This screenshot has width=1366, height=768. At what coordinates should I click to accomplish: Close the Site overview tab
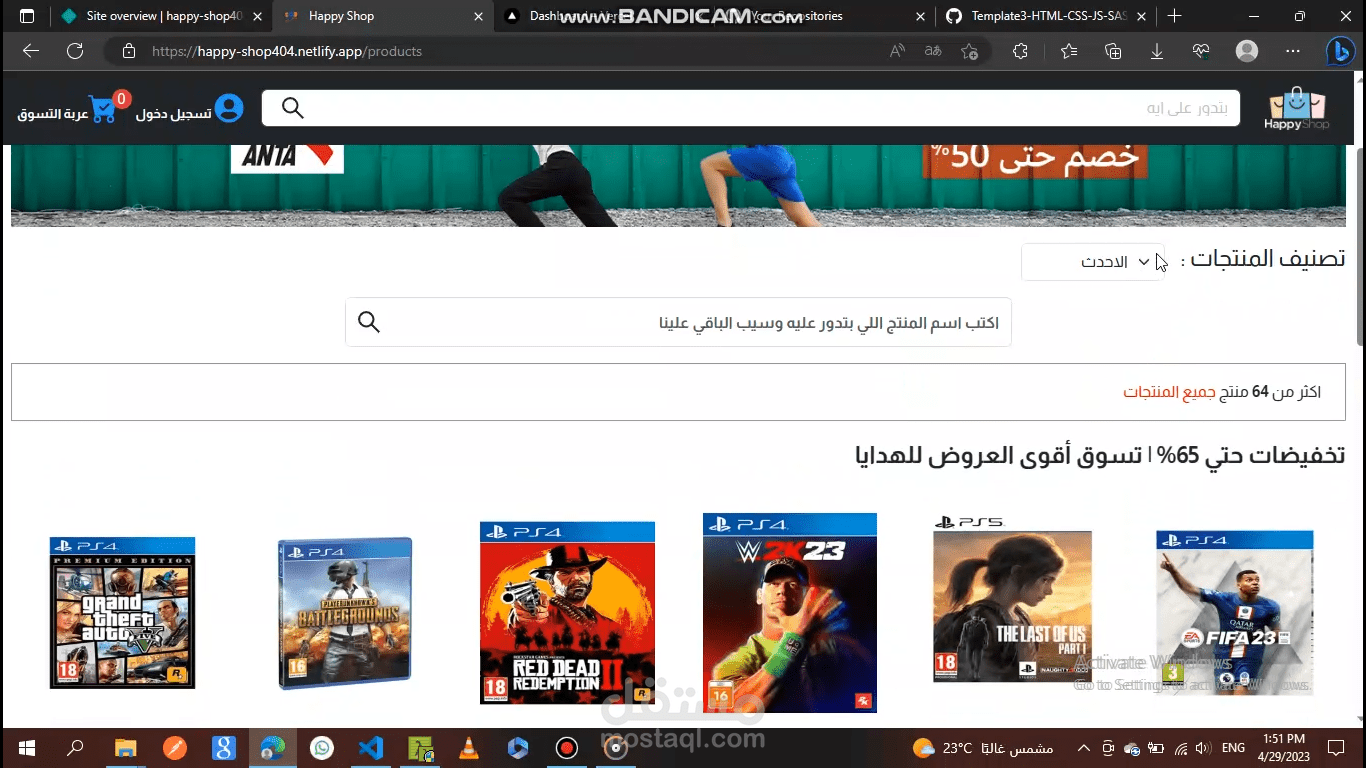257,16
